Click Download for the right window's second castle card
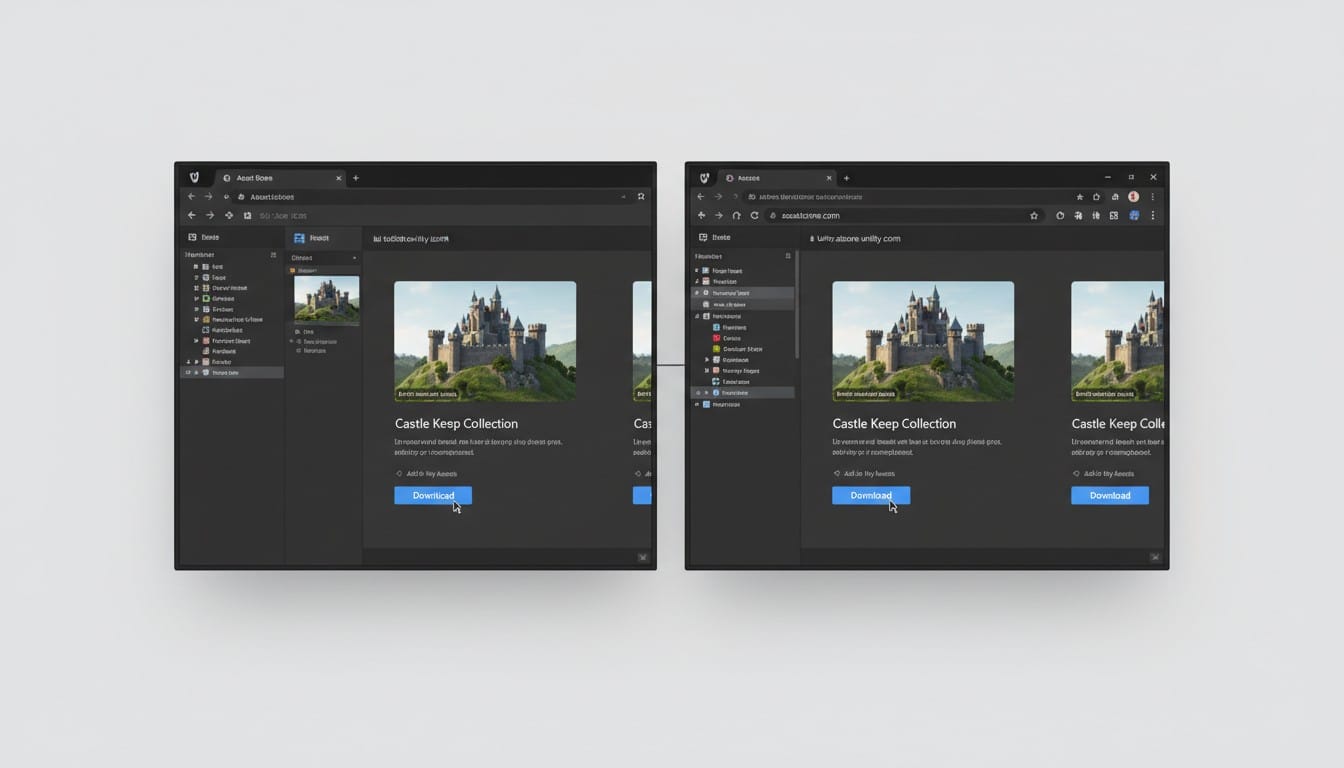1344x768 pixels. tap(1110, 495)
